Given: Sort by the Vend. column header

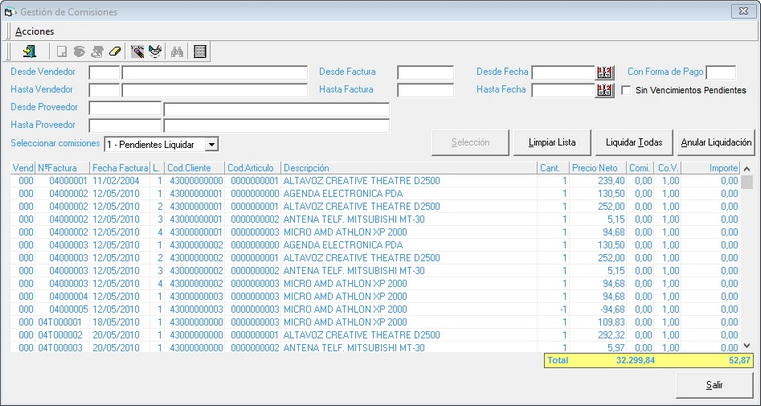Looking at the screenshot, I should pyautogui.click(x=23, y=168).
